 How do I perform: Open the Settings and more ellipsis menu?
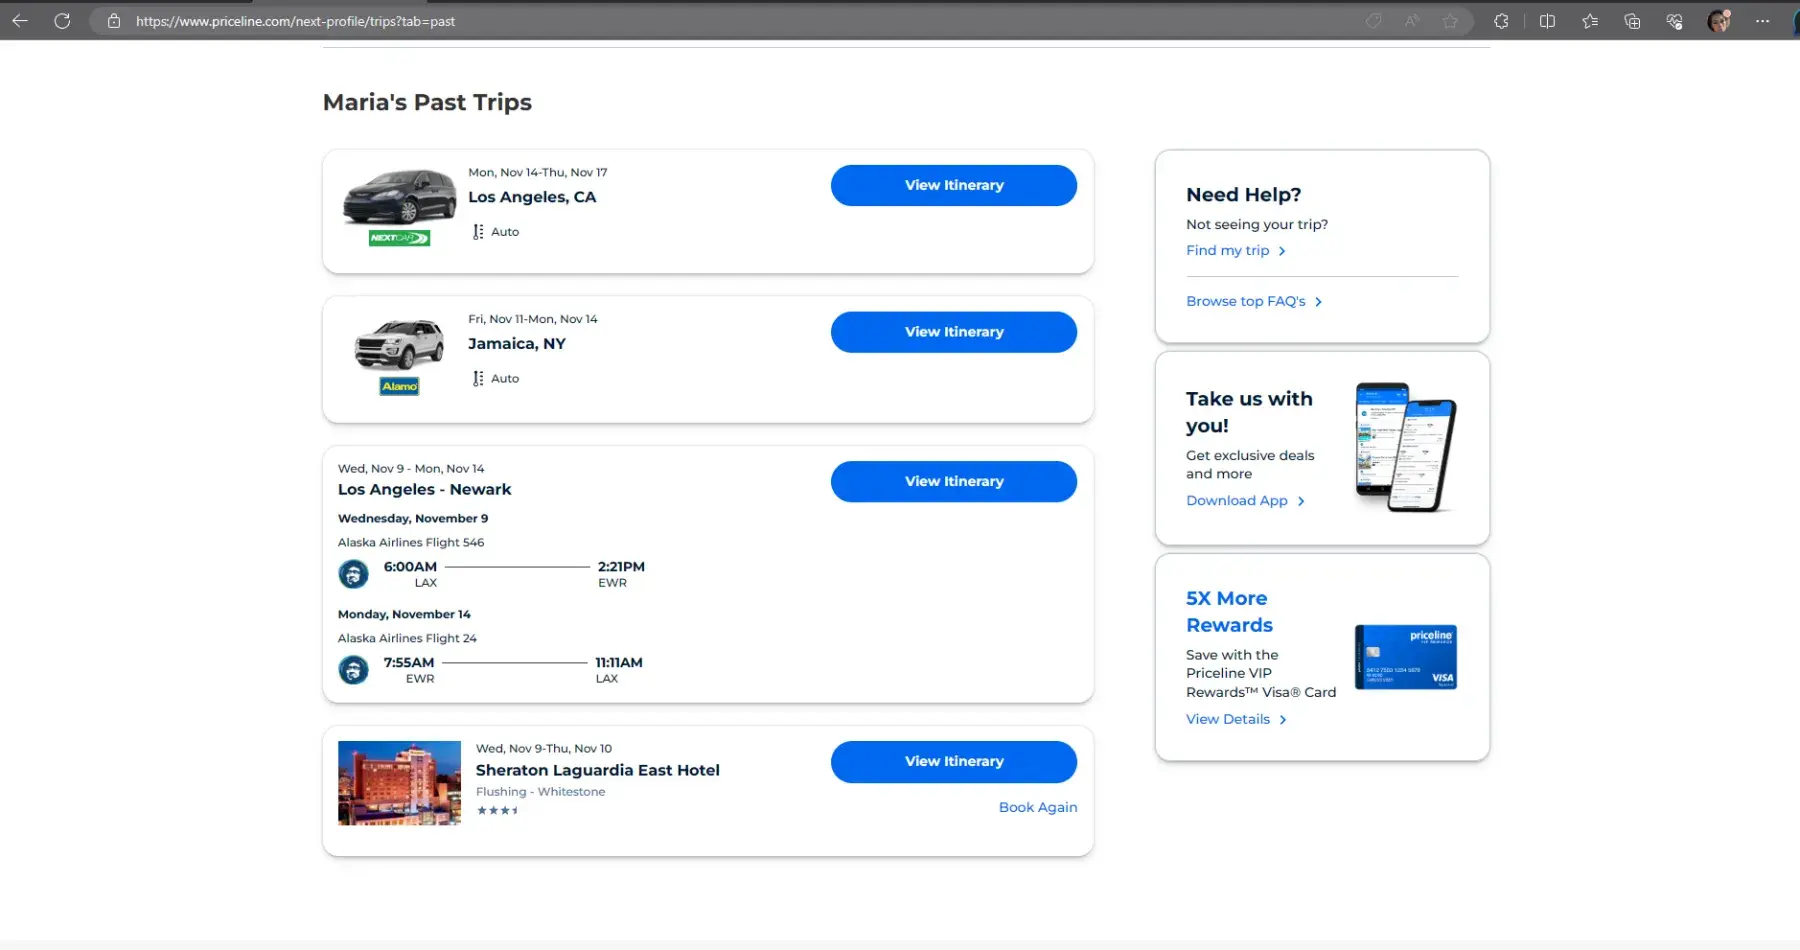[1762, 21]
